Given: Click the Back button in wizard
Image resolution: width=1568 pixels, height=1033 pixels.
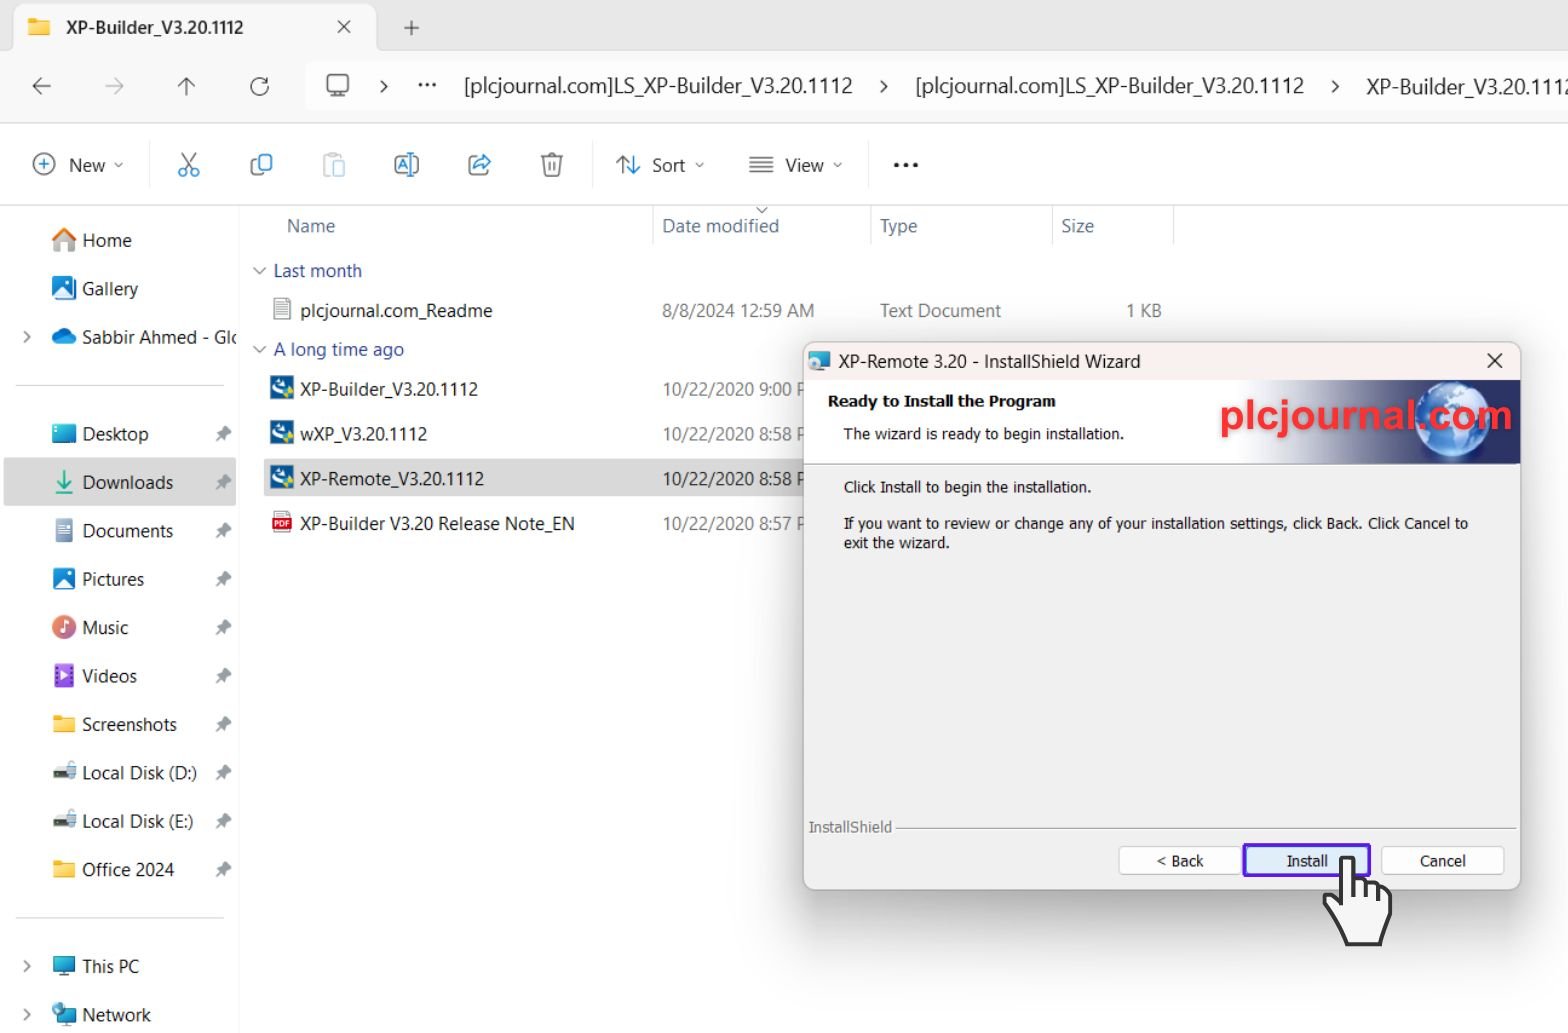Looking at the screenshot, I should point(1179,861).
